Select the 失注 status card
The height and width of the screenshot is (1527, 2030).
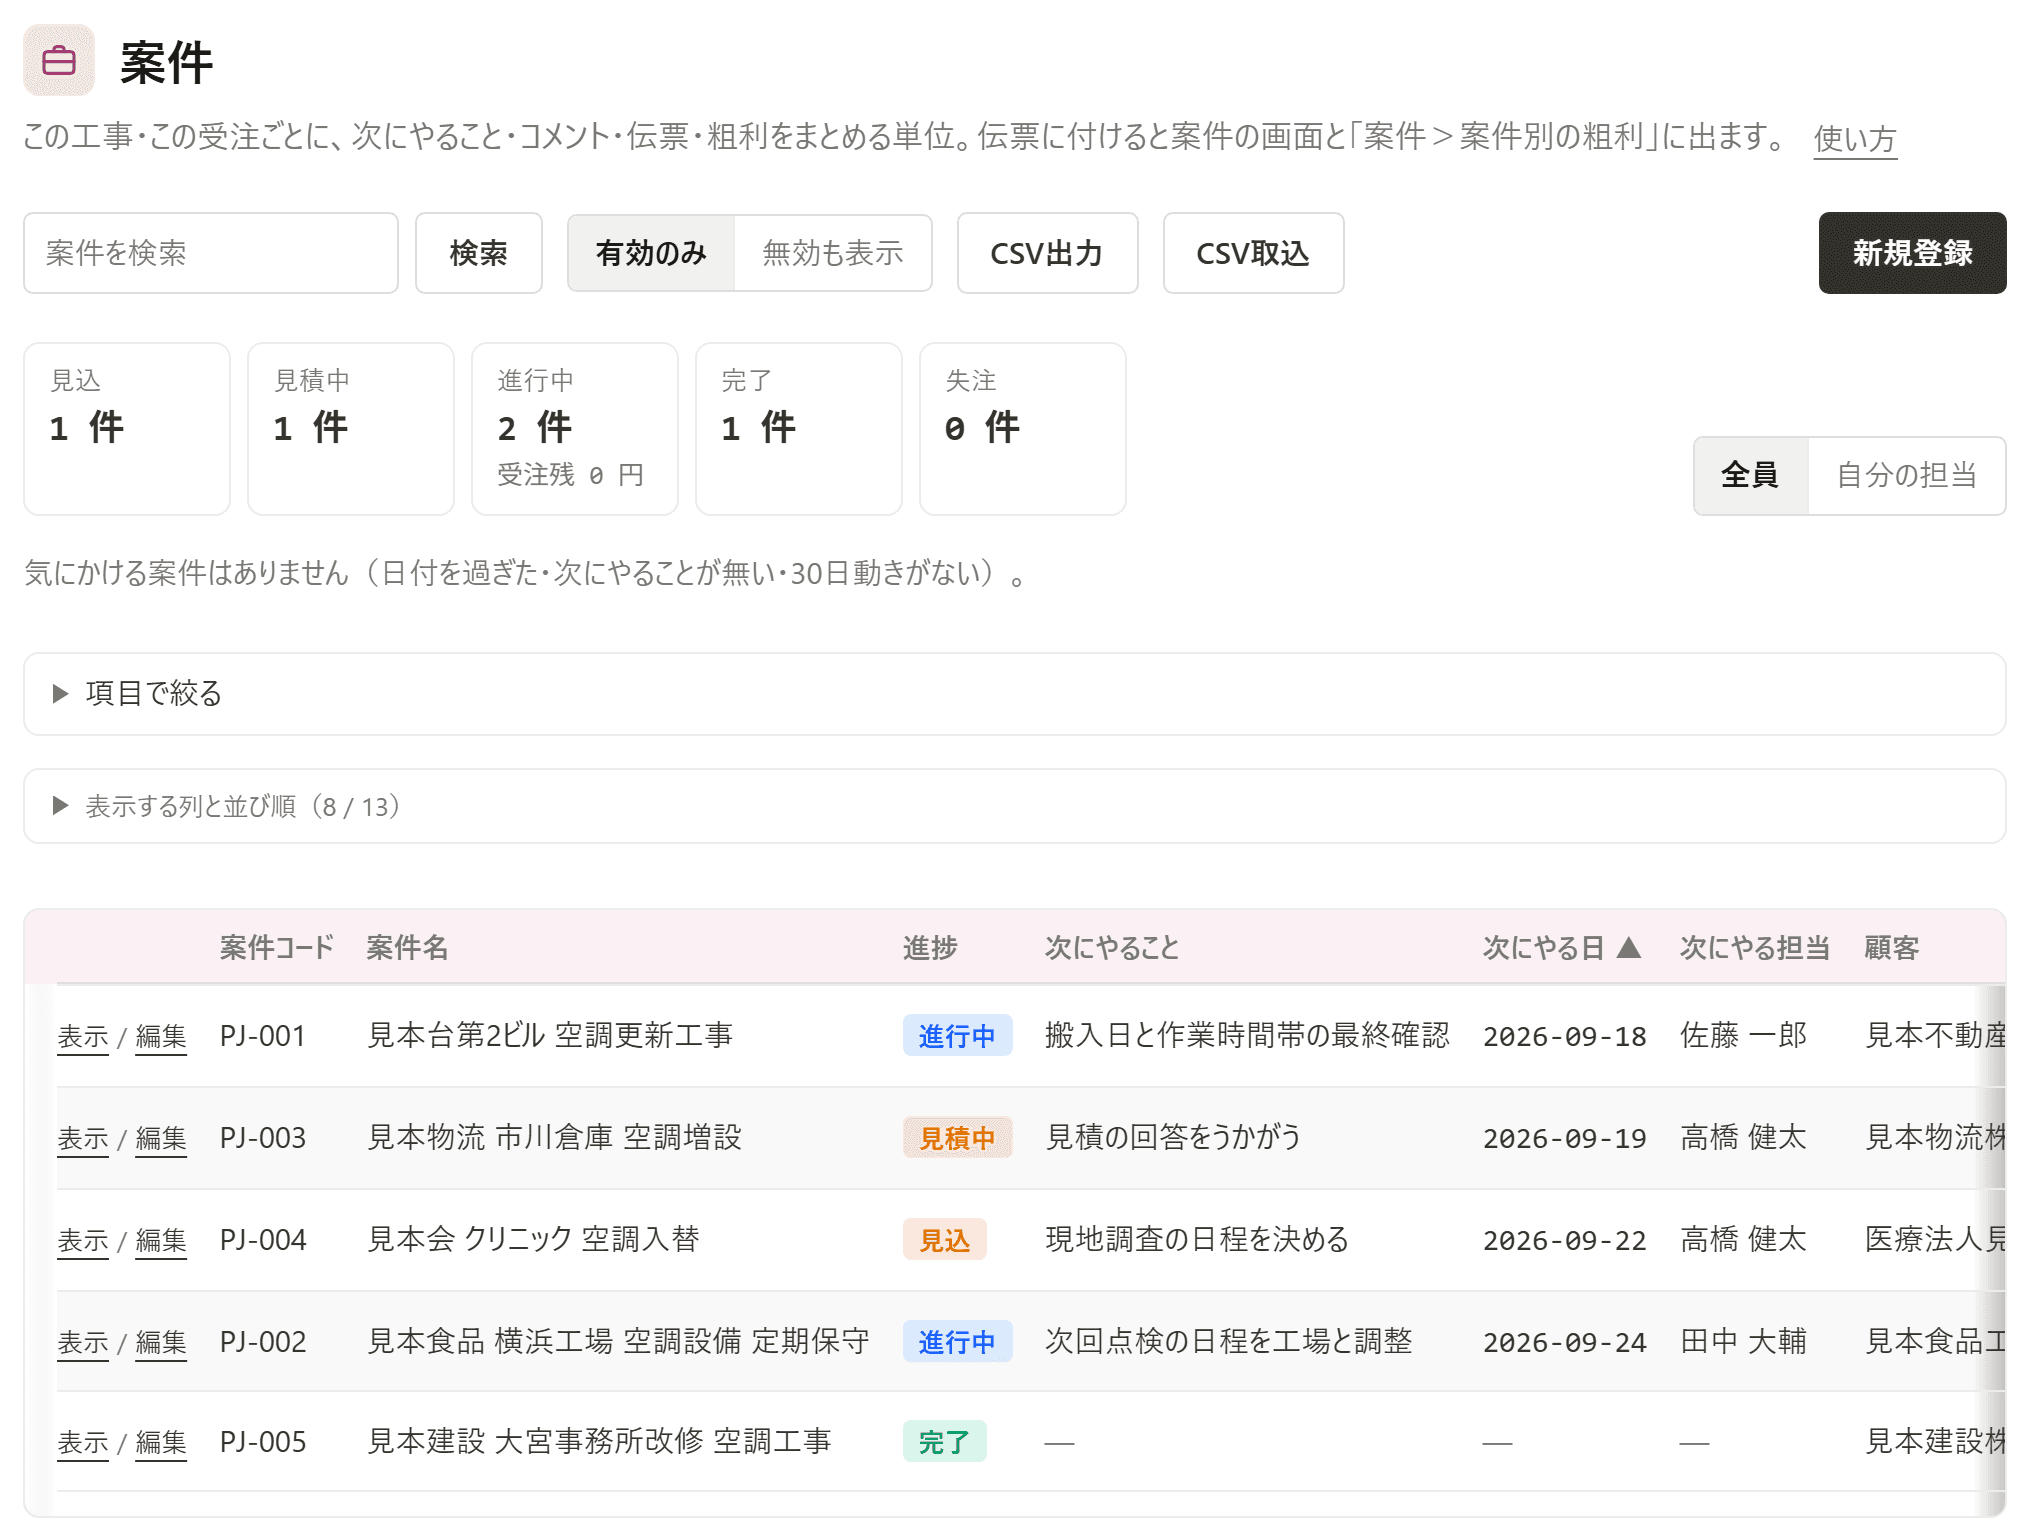point(1023,429)
